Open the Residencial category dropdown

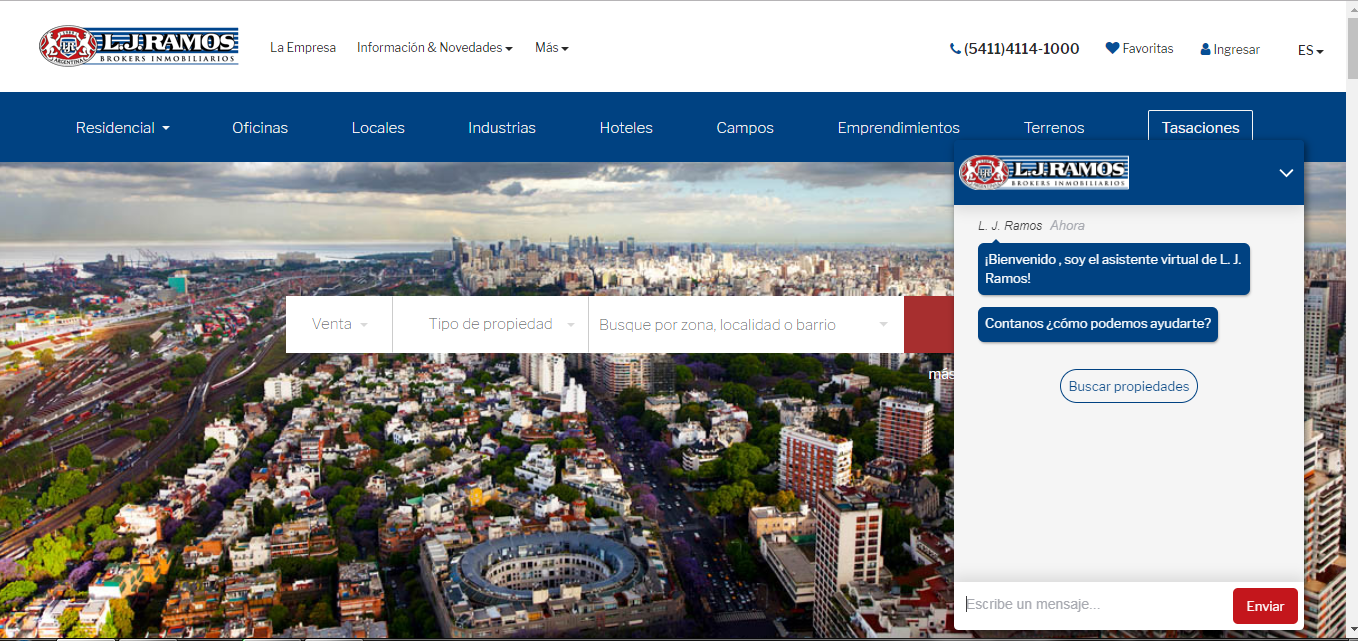[122, 128]
